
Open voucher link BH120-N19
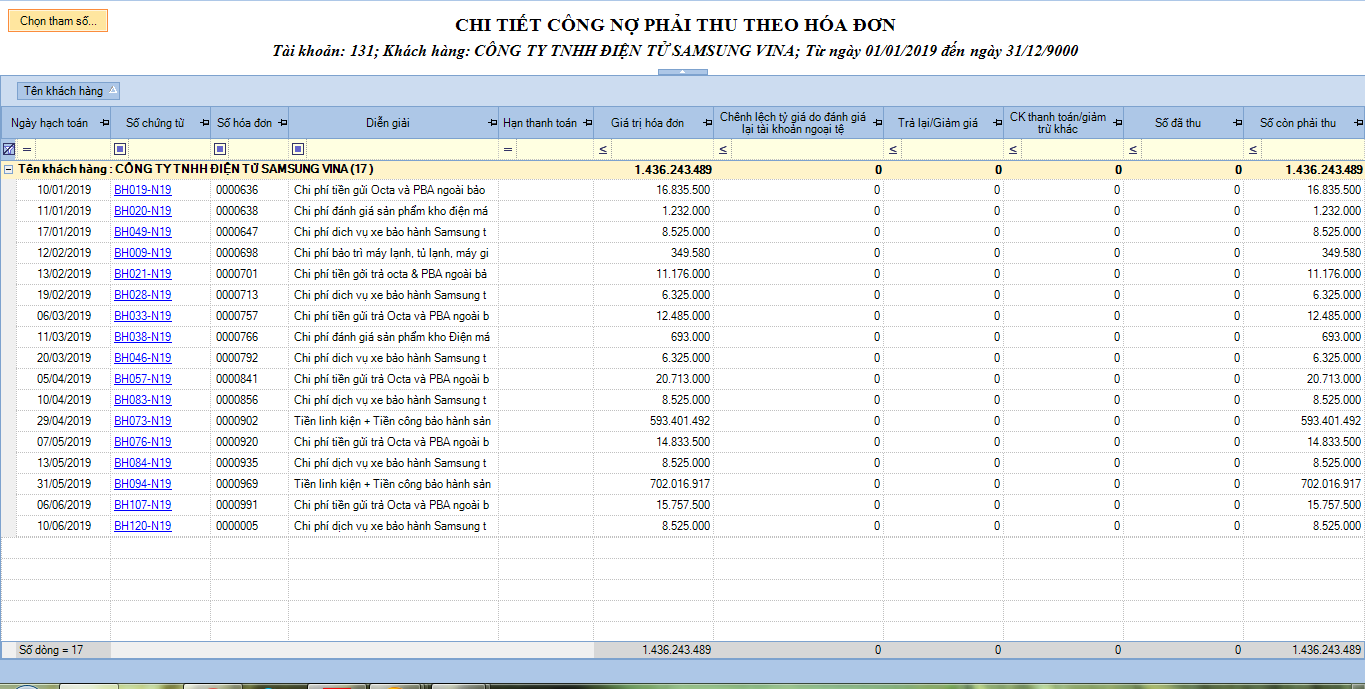pos(142,526)
